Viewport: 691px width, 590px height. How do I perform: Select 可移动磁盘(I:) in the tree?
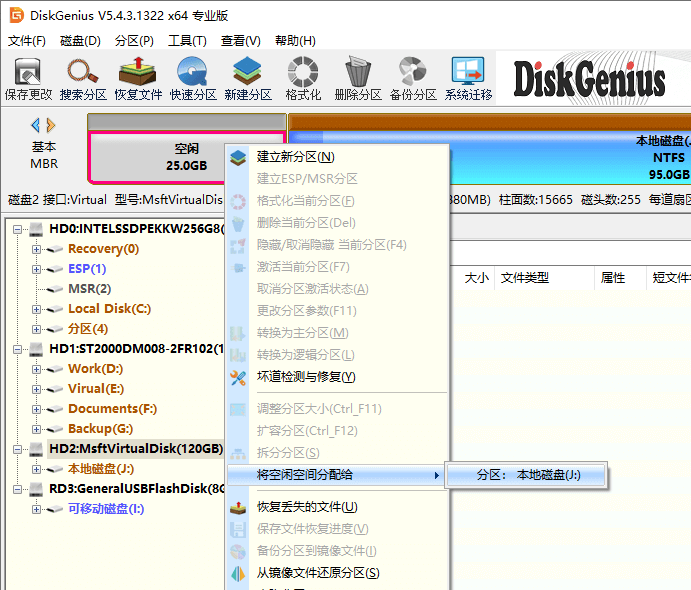click(106, 509)
